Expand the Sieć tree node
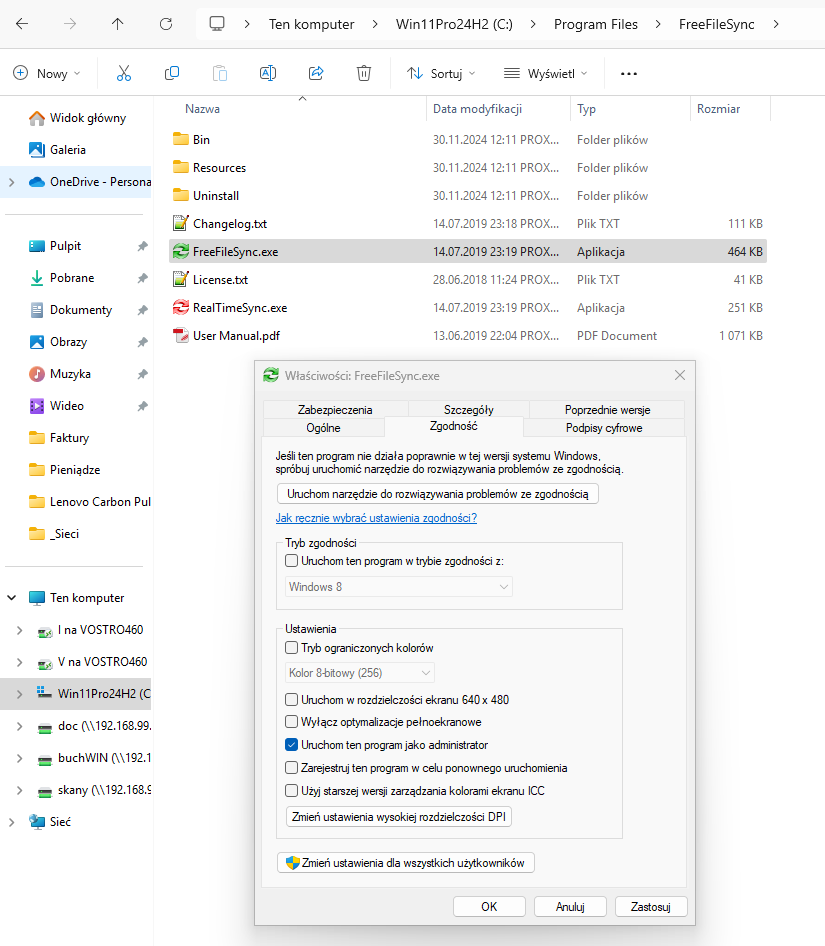The height and width of the screenshot is (946, 825). (x=11, y=822)
